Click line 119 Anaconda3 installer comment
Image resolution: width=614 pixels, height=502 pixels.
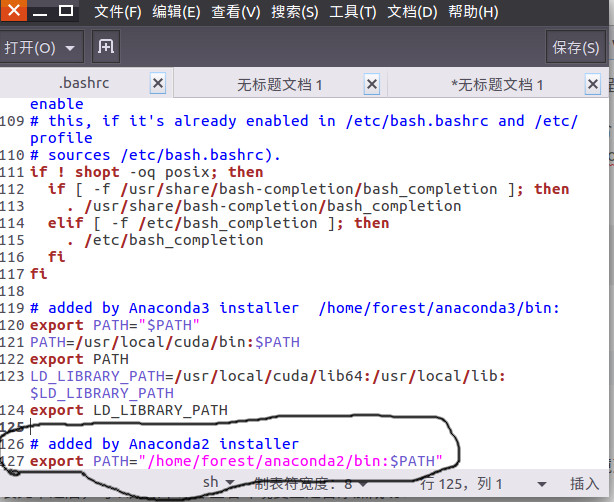[x=295, y=308]
